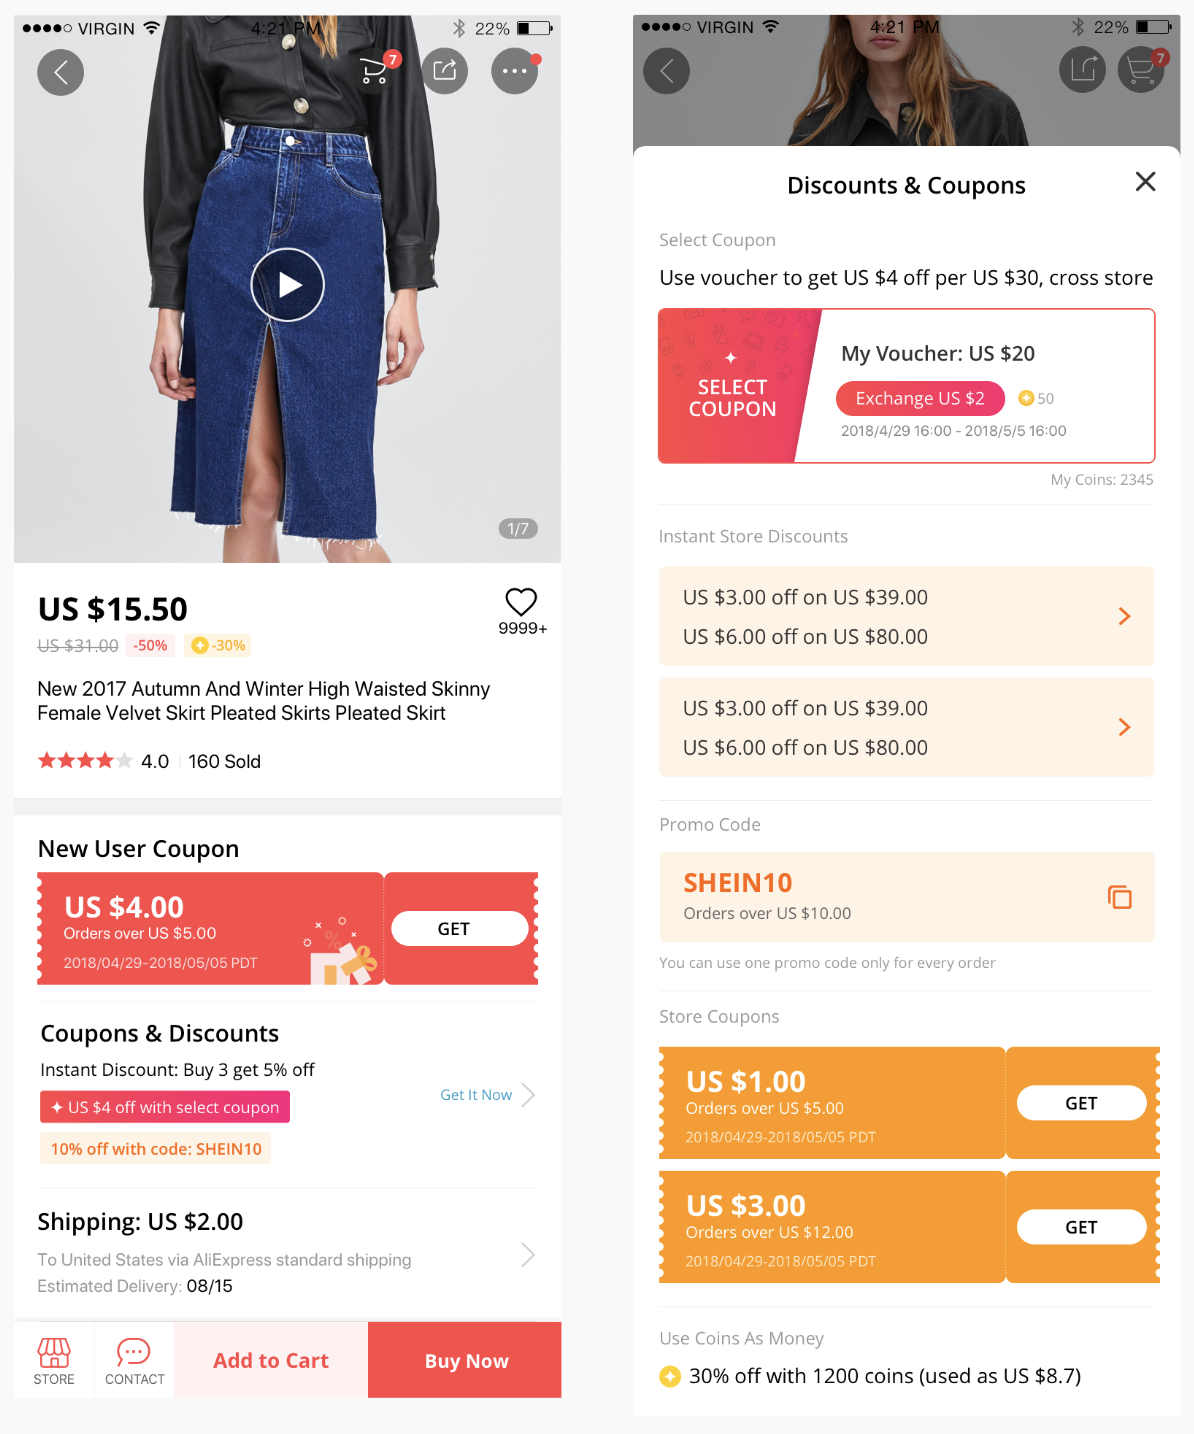The height and width of the screenshot is (1434, 1194).
Task: Open cart icon on product image
Action: tap(376, 70)
